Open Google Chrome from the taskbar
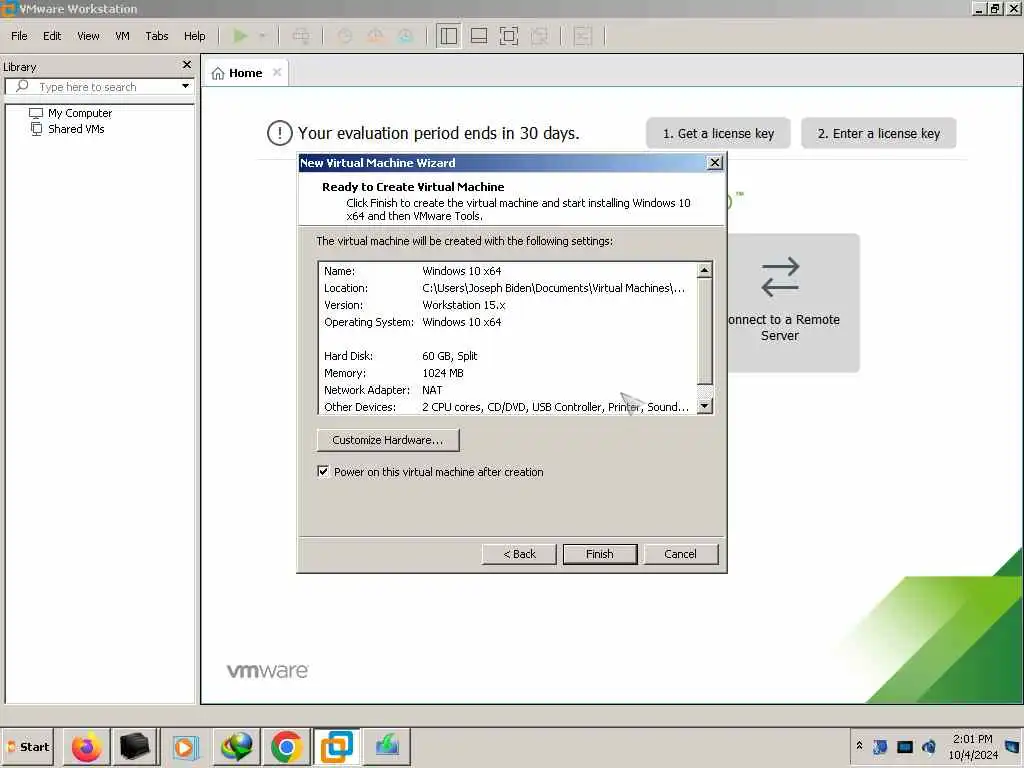 [x=286, y=746]
